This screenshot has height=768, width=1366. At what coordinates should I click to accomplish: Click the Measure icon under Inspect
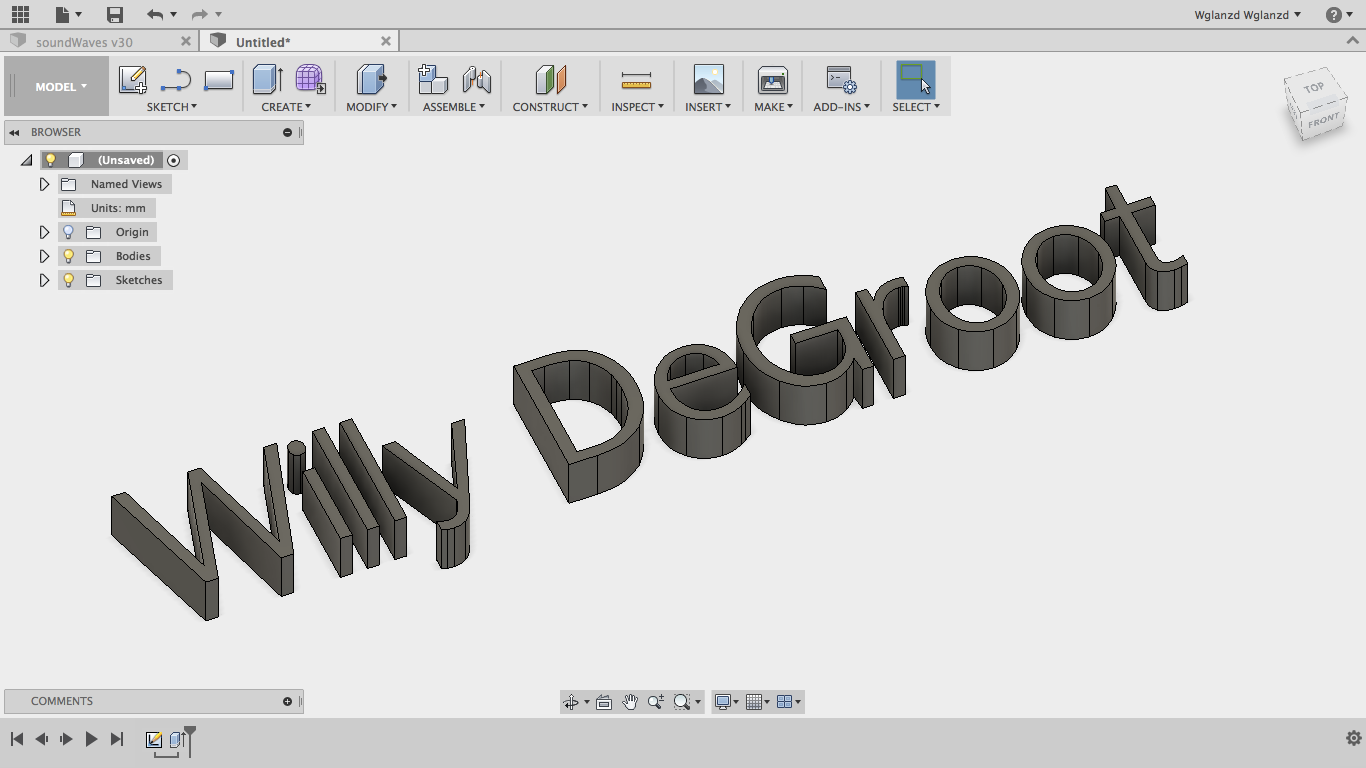pyautogui.click(x=636, y=80)
